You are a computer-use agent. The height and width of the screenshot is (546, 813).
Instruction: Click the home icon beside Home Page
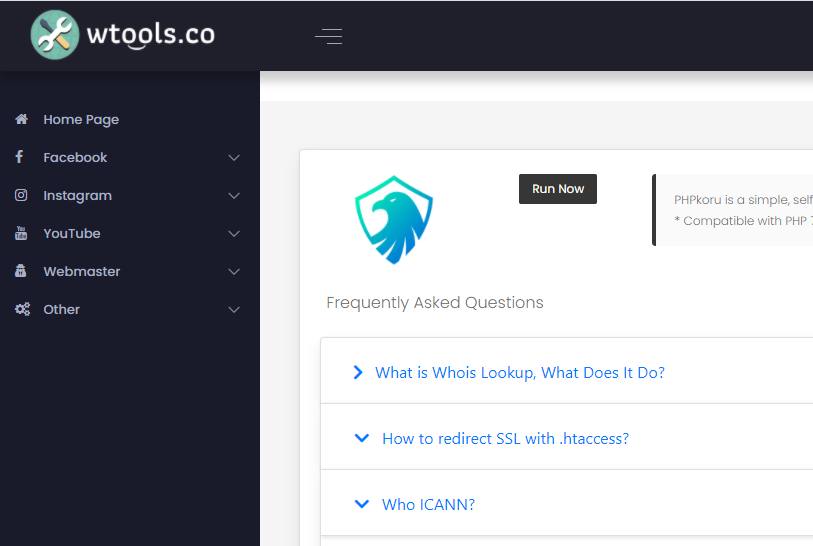tap(21, 119)
